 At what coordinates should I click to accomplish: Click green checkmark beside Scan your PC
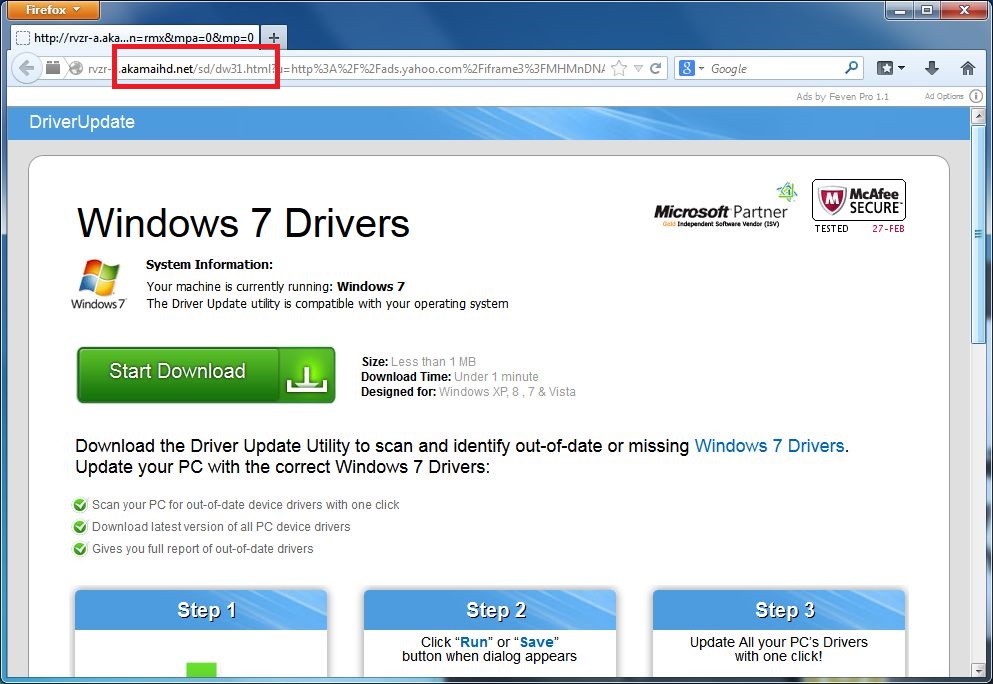(x=80, y=505)
